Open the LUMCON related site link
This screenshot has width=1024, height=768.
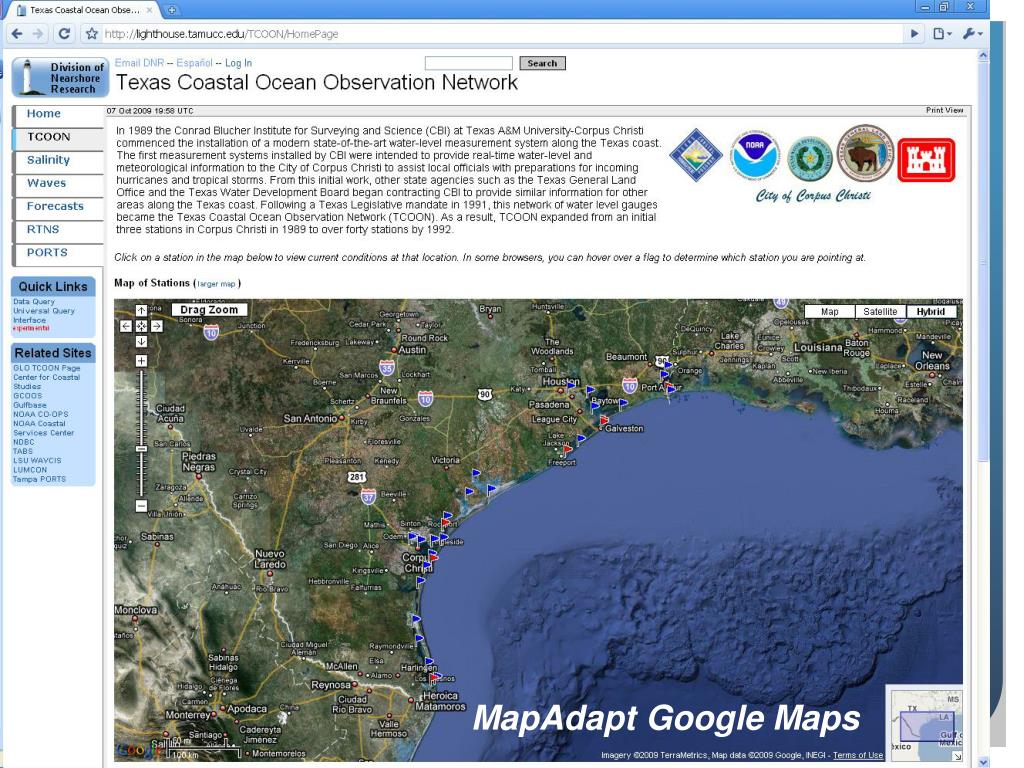[x=30, y=470]
